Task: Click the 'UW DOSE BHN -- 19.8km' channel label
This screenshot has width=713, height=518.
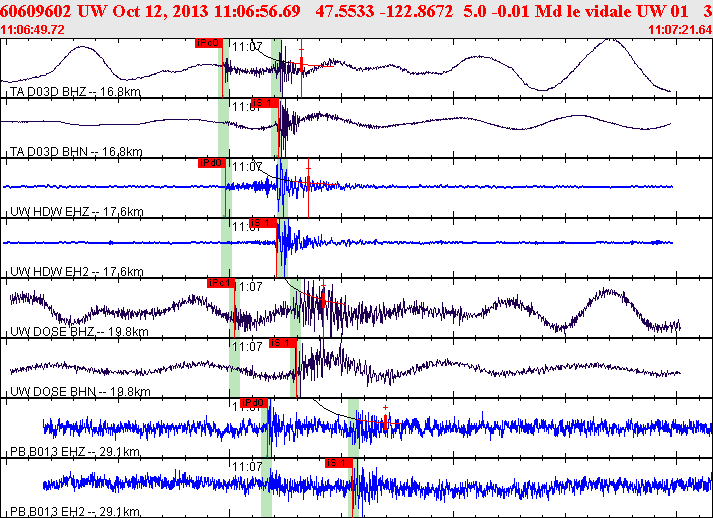Action: 80,392
